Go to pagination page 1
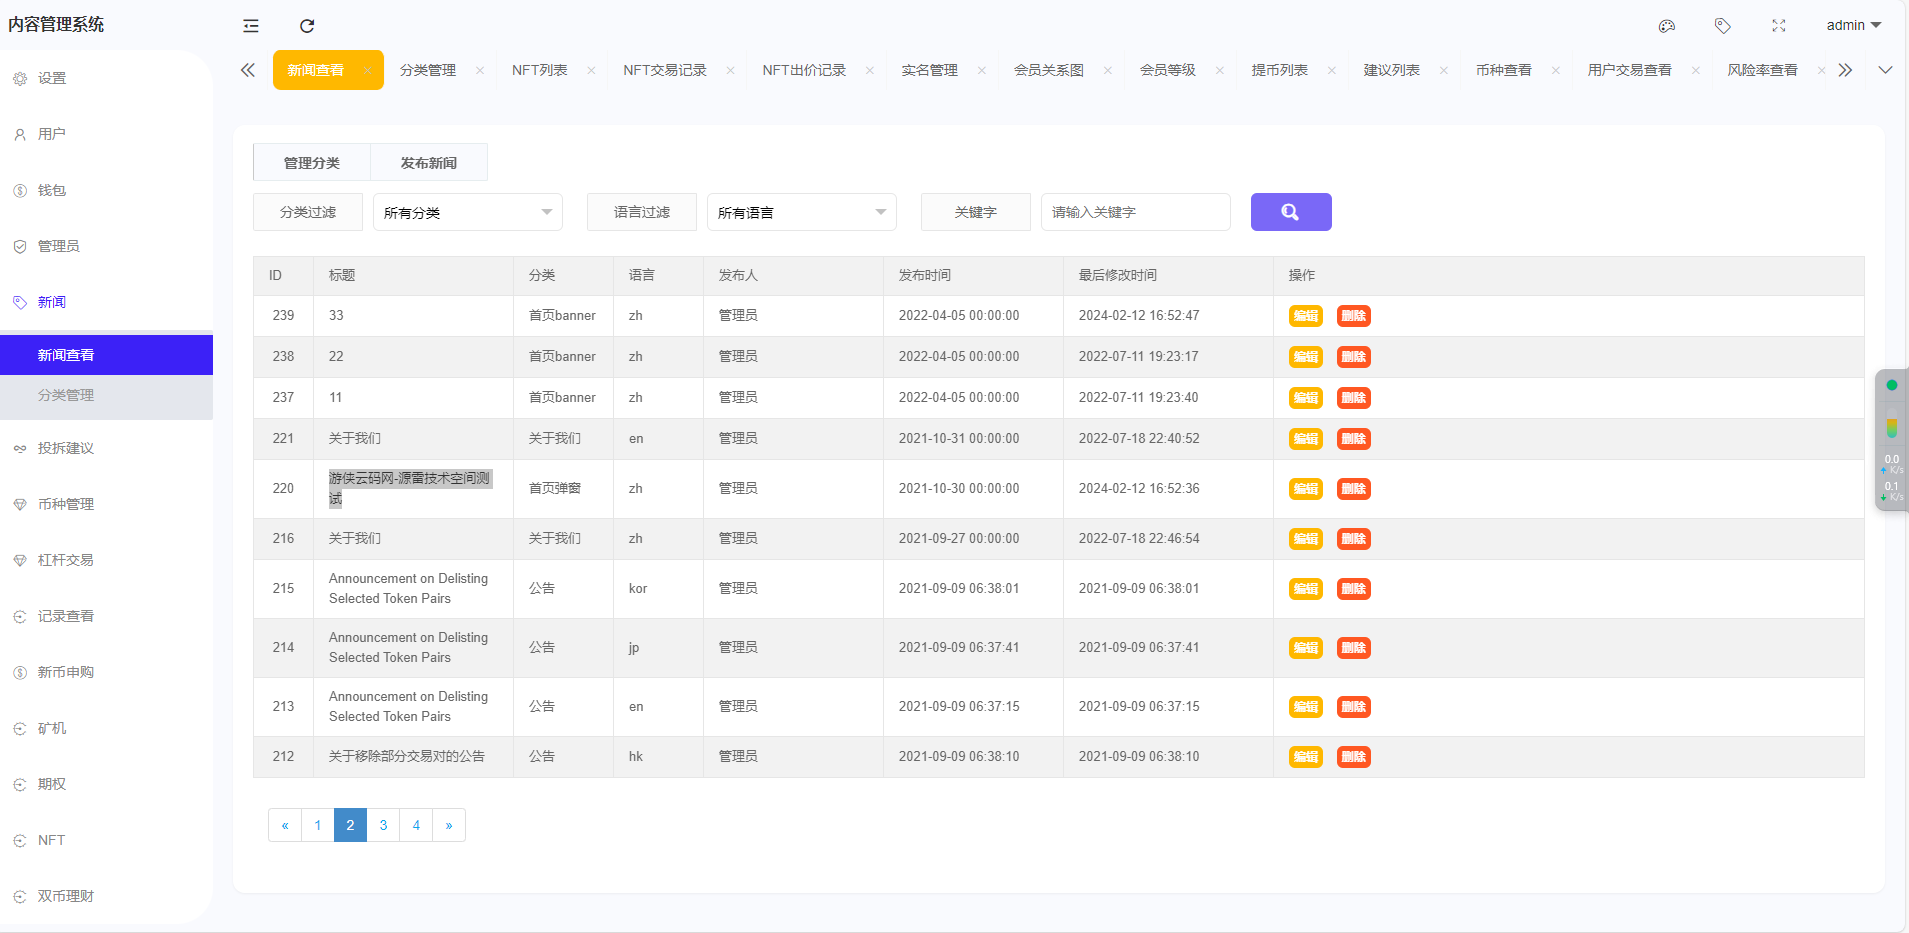Screen dimensions: 1909x933 click(x=318, y=825)
